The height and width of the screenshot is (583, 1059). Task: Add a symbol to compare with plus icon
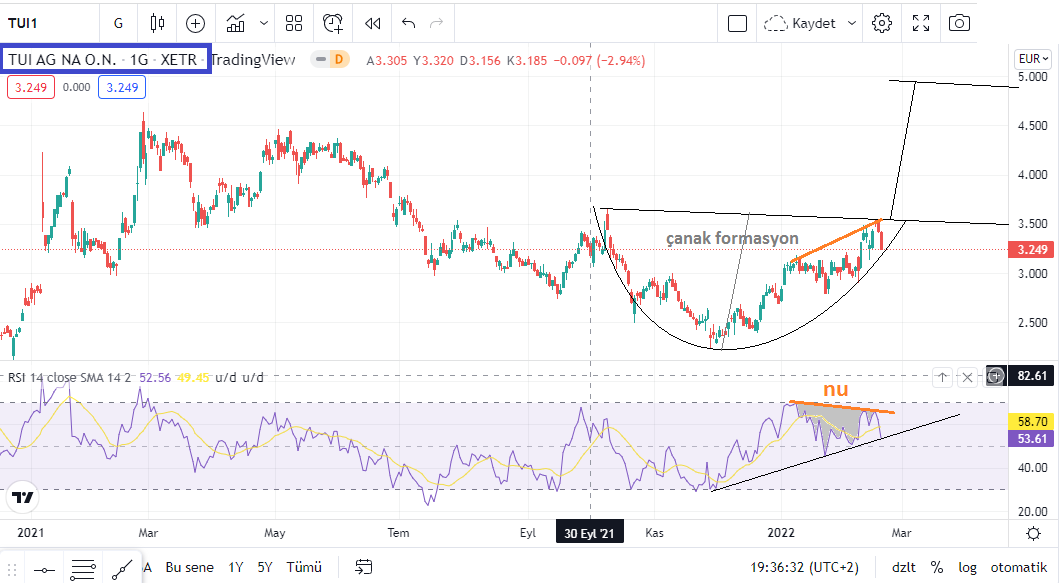195,24
